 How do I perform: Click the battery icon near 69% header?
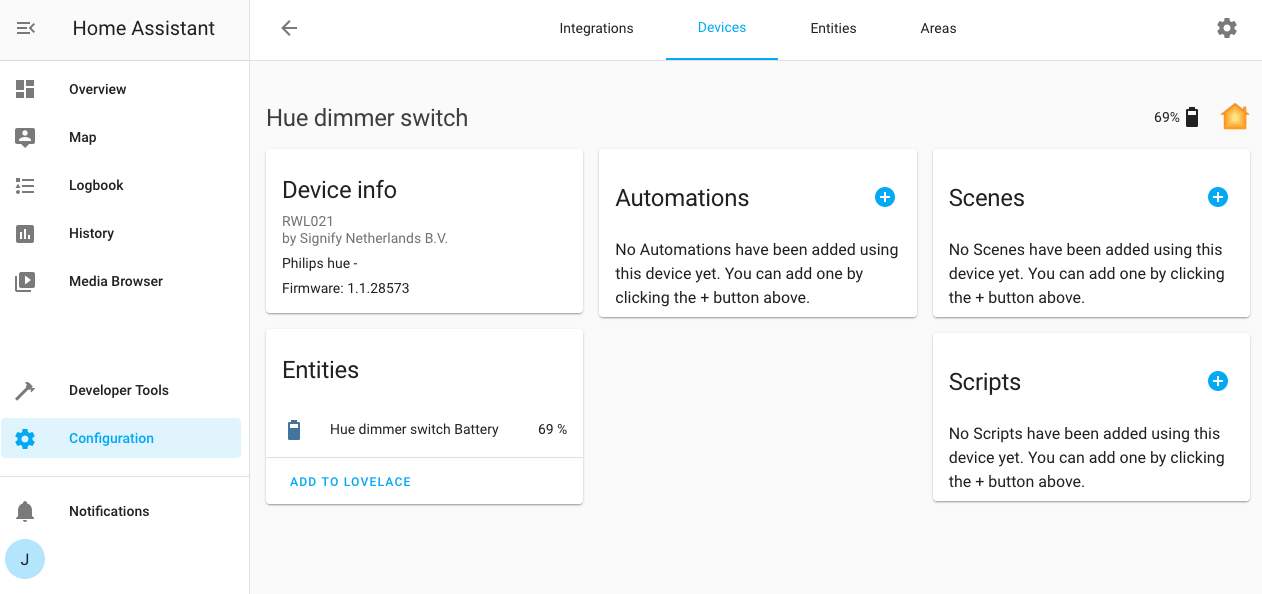(1192, 117)
